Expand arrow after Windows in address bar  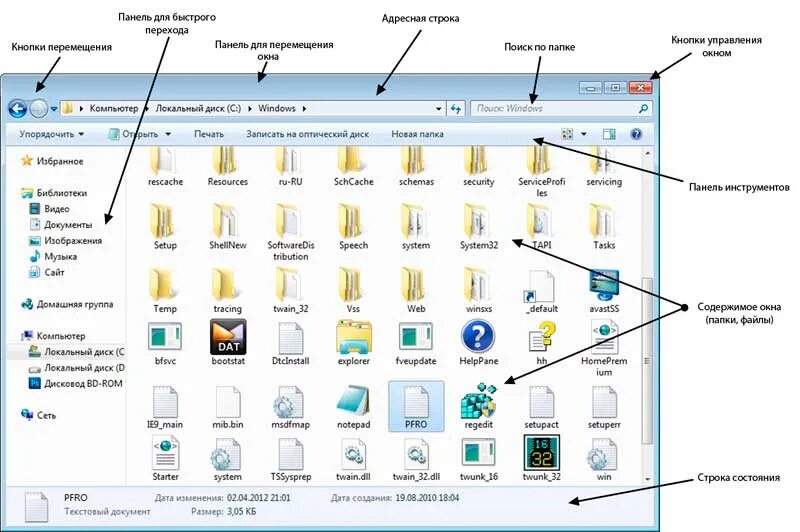click(305, 109)
